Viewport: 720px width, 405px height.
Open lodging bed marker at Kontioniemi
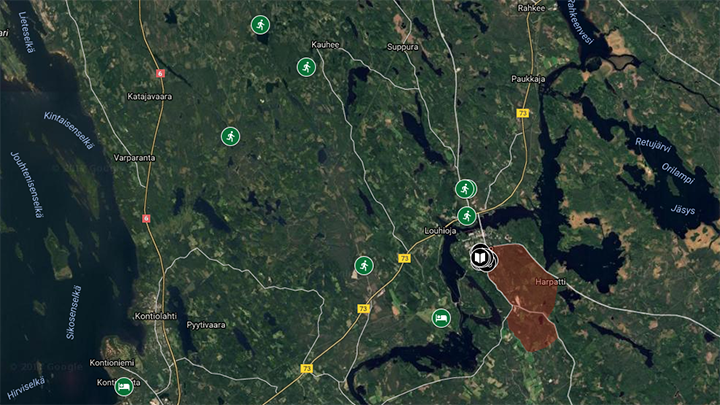pos(124,387)
